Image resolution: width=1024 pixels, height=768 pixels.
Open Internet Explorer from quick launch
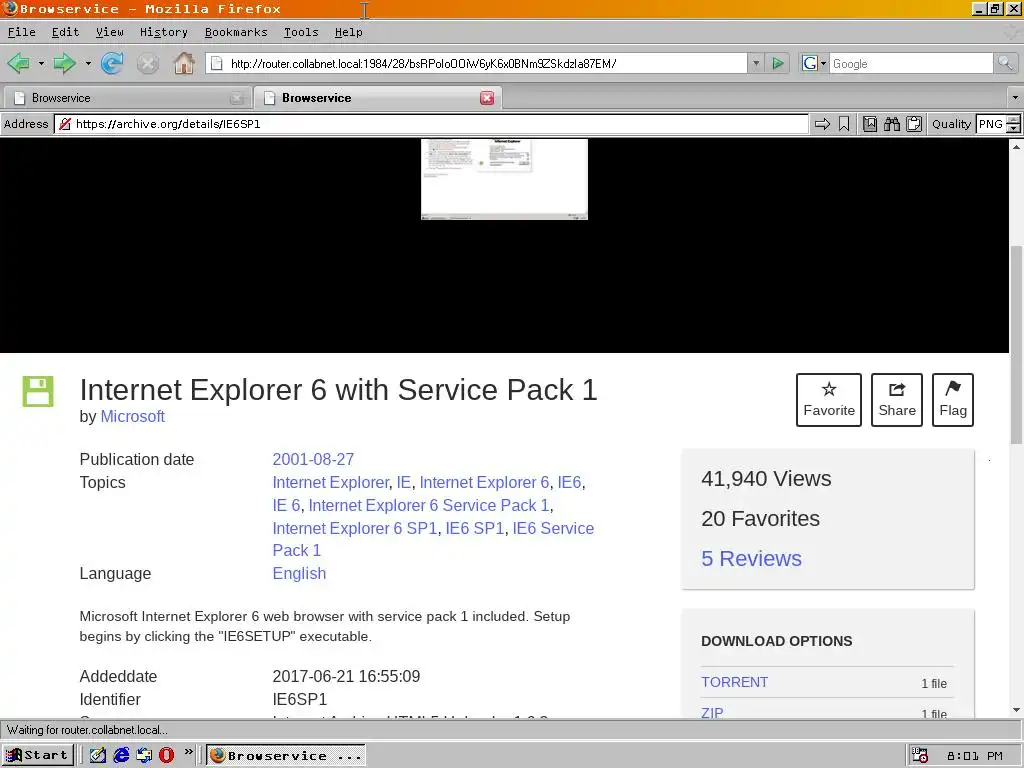pos(121,755)
